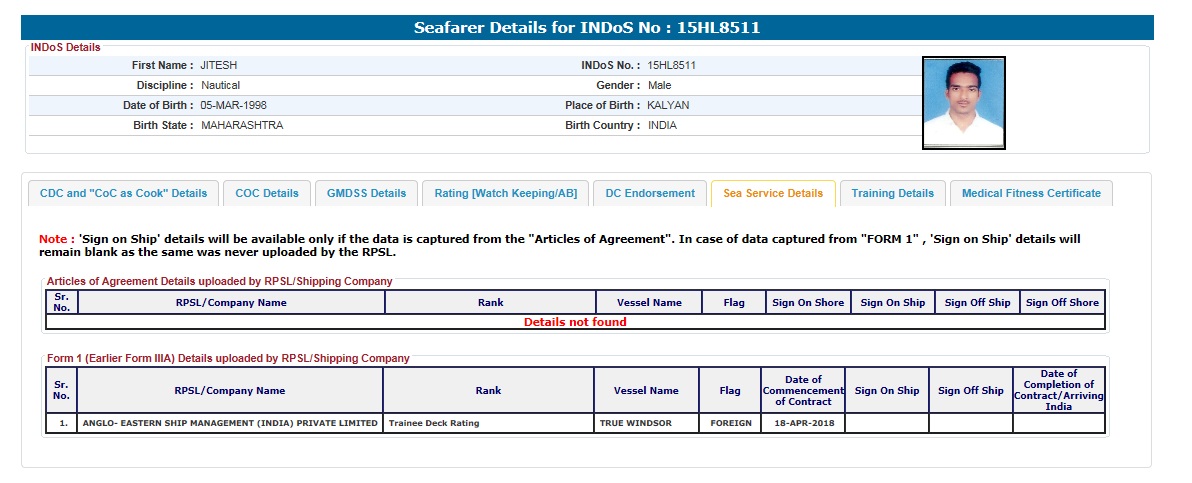
Task: Select the Rating [Watch Keeping/AB] tab
Action: coord(505,194)
